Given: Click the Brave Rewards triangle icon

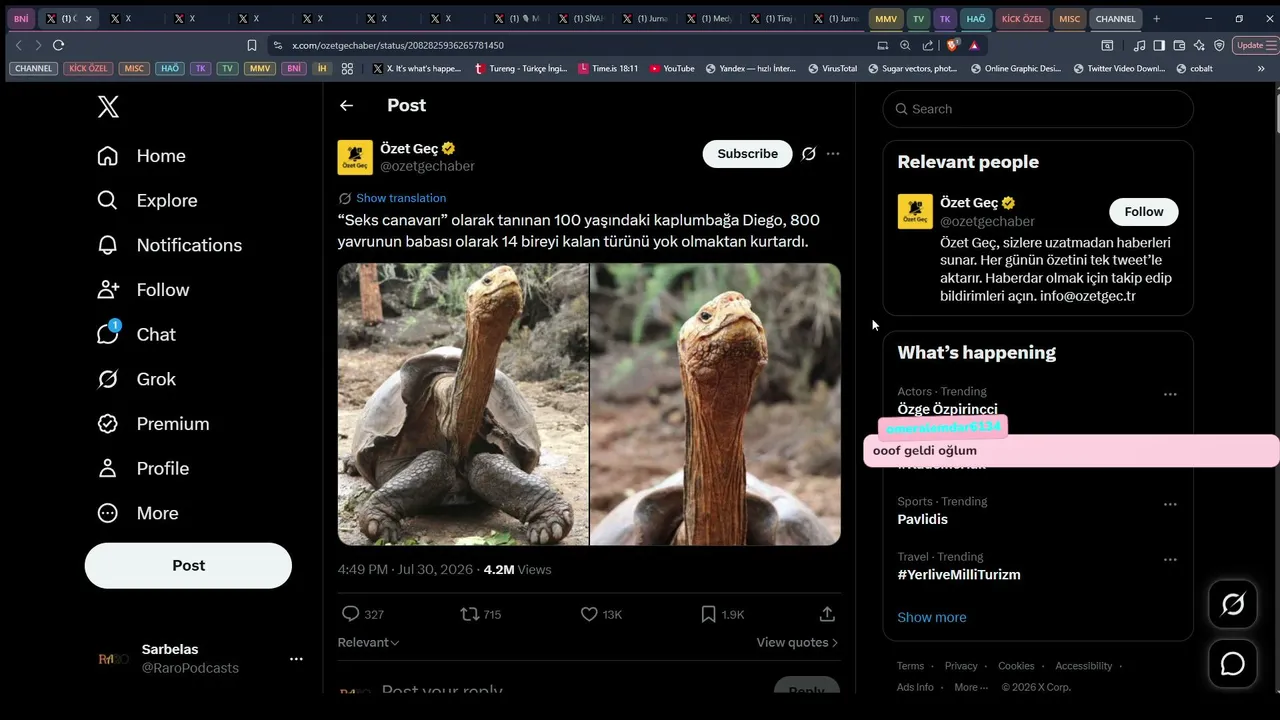Looking at the screenshot, I should click(974, 45).
